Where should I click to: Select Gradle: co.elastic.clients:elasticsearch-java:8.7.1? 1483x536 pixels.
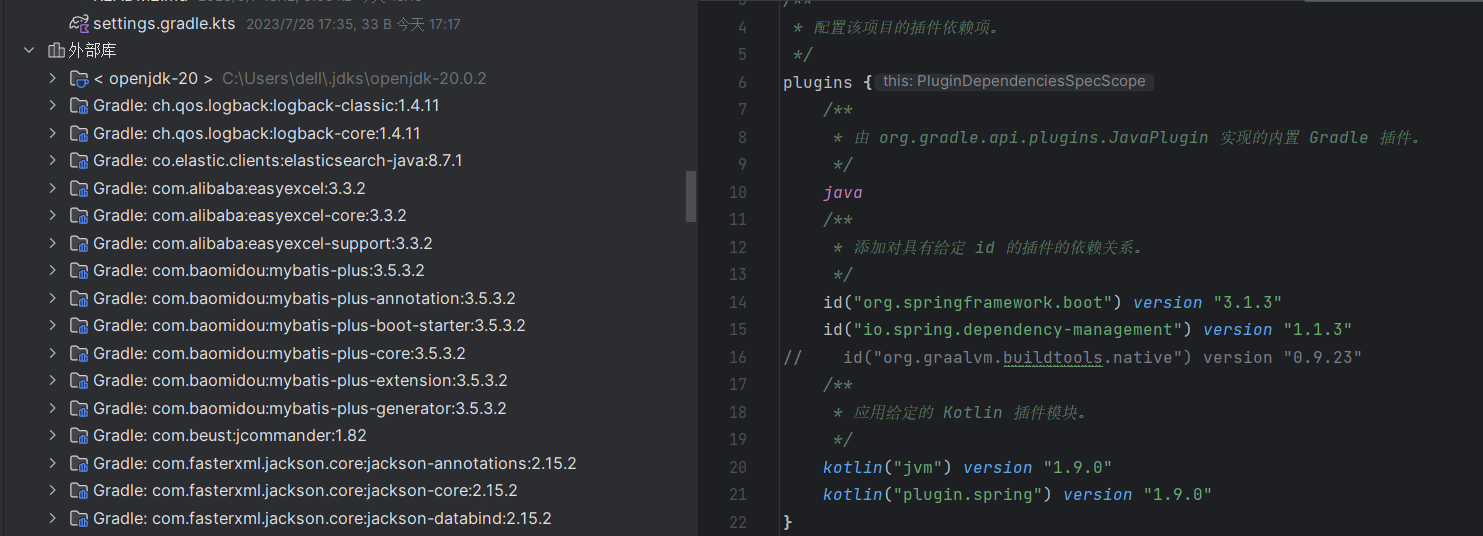(277, 160)
